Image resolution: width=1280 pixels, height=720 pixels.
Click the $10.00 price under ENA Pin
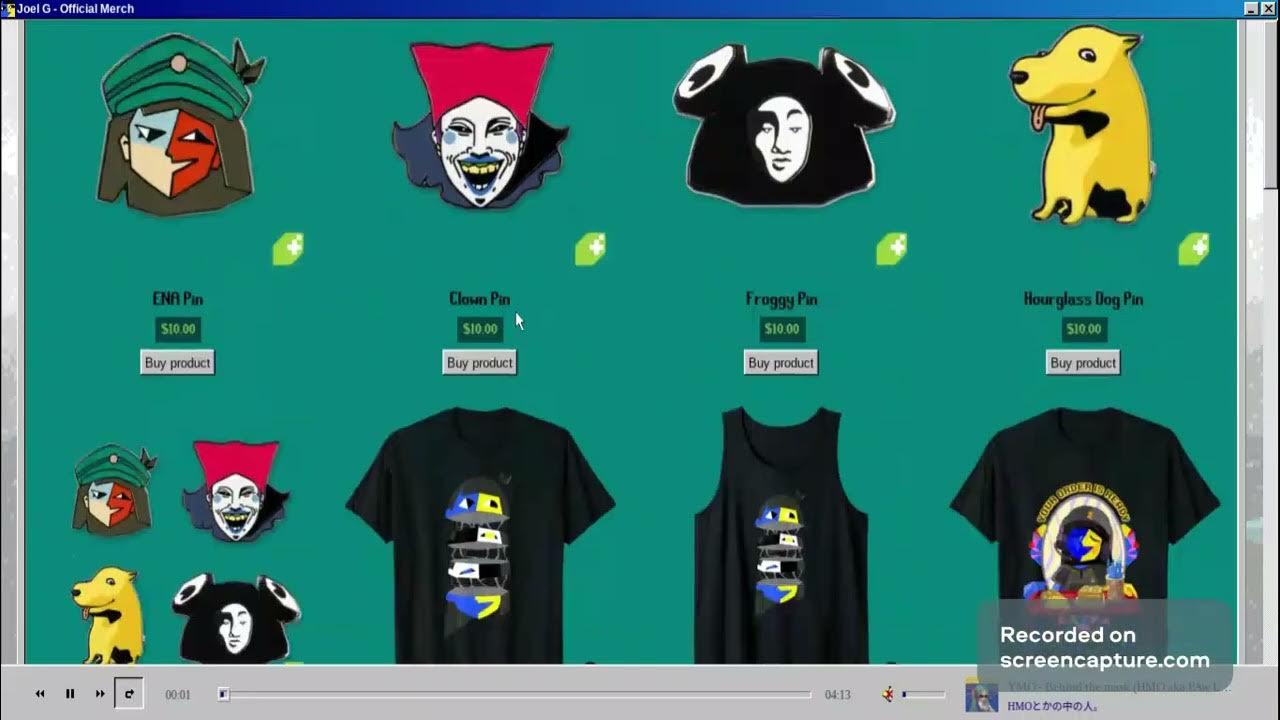tap(178, 329)
